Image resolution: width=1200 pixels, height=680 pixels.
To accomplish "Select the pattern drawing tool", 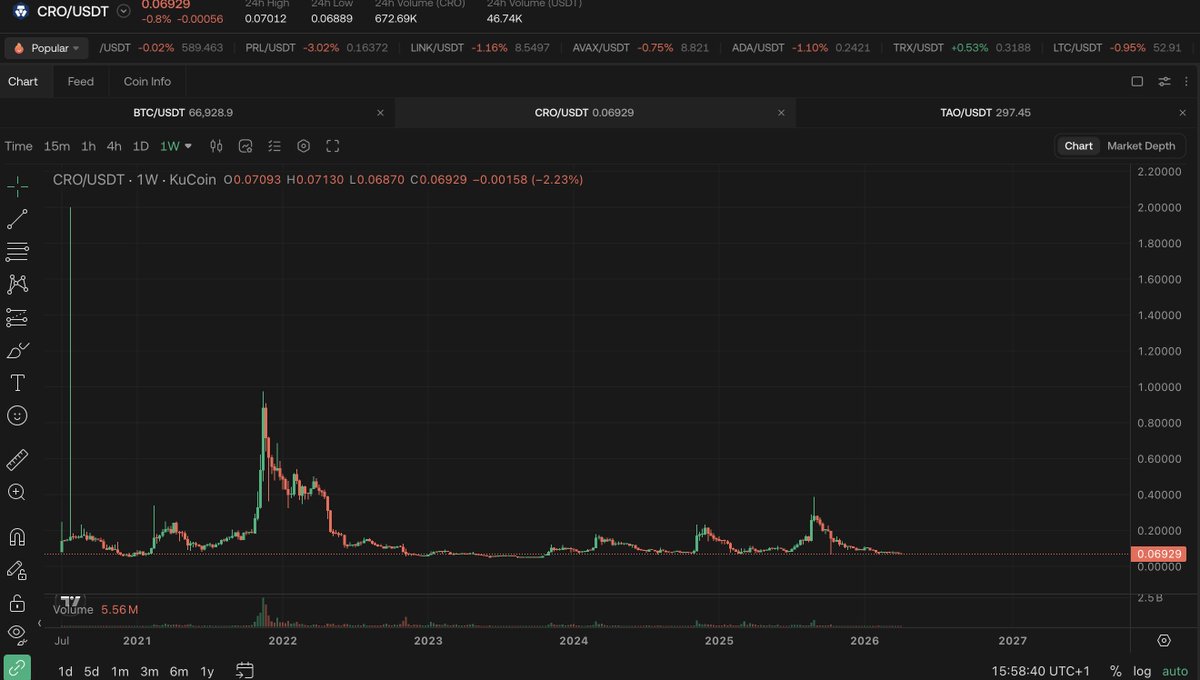I will click(17, 285).
